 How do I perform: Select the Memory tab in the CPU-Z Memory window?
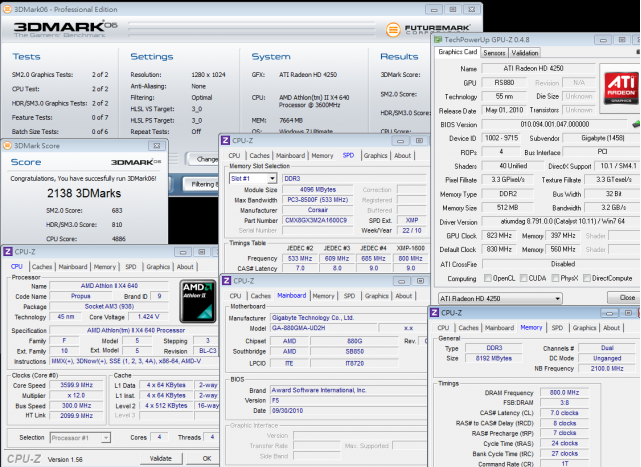tap(531, 327)
